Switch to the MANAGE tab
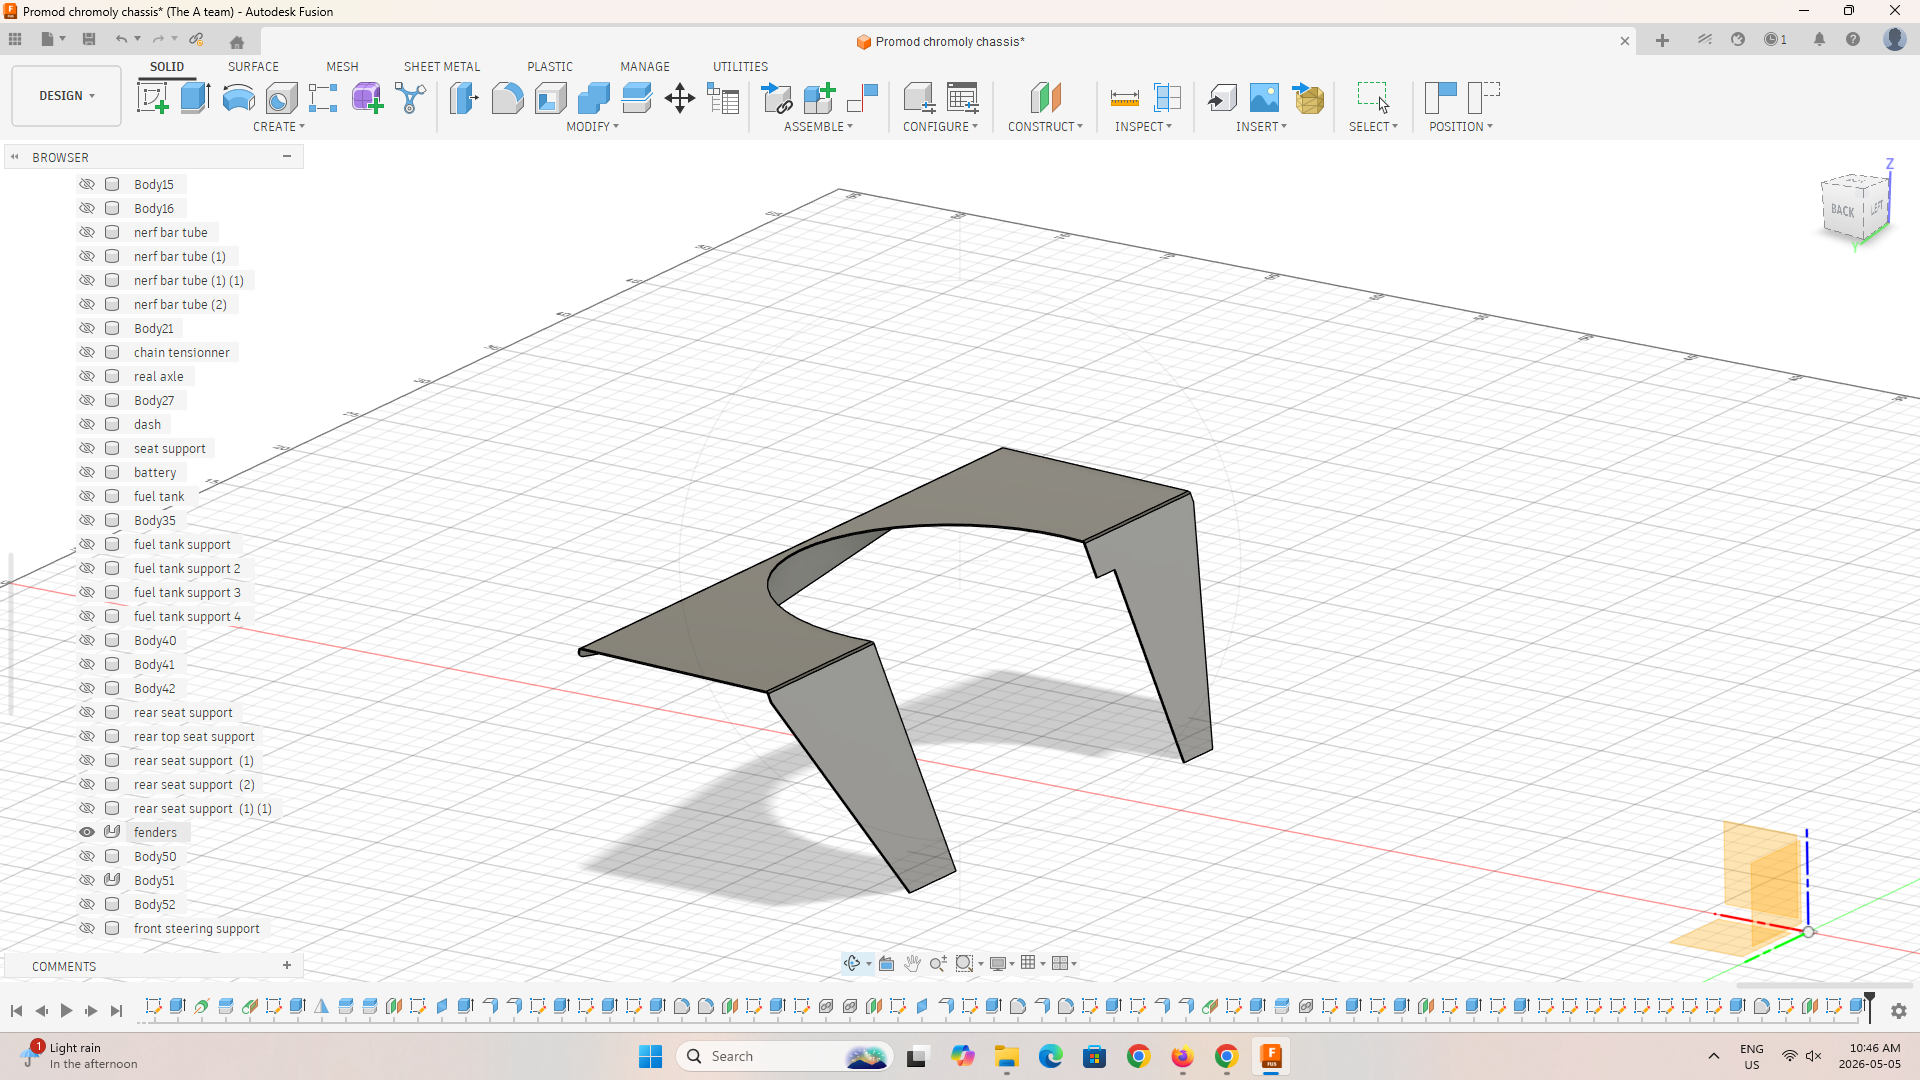The image size is (1920, 1080). point(645,67)
